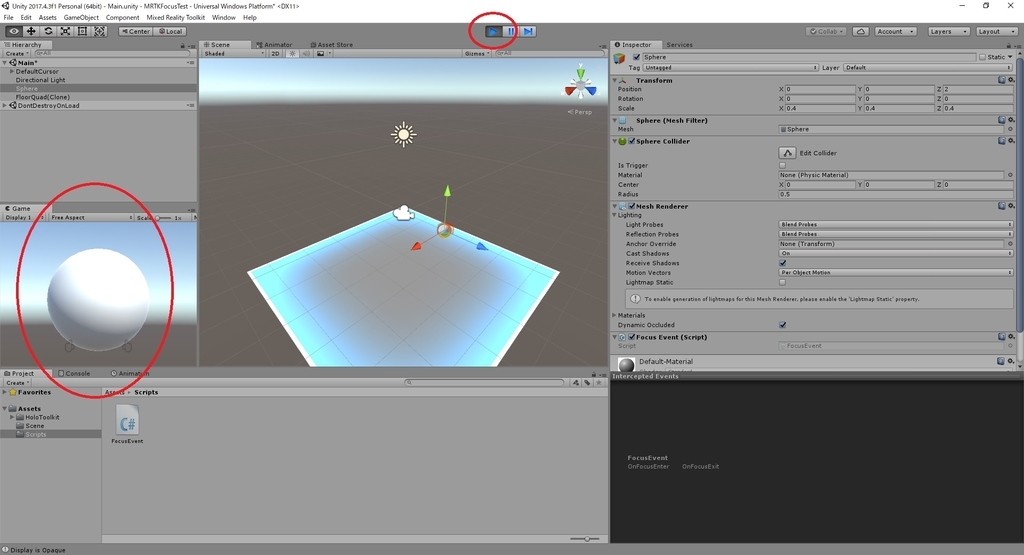Open scene effects image dropdown
The height and width of the screenshot is (555, 1024).
tap(323, 54)
